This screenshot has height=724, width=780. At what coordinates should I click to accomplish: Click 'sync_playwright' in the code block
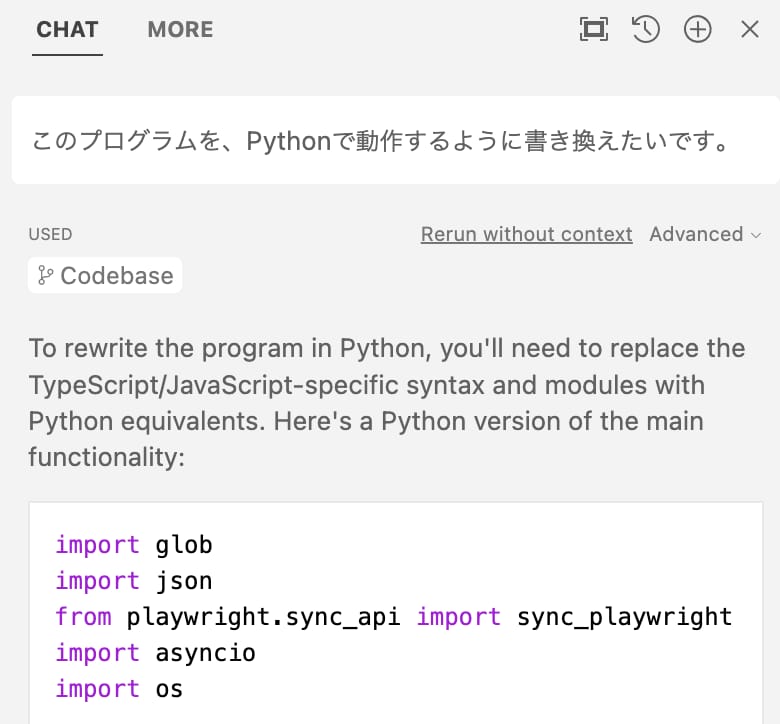pos(624,617)
